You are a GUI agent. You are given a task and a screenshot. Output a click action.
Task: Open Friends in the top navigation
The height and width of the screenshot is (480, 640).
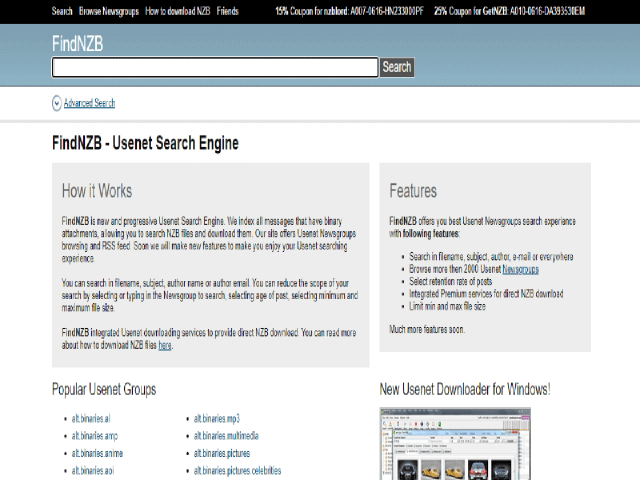point(227,11)
